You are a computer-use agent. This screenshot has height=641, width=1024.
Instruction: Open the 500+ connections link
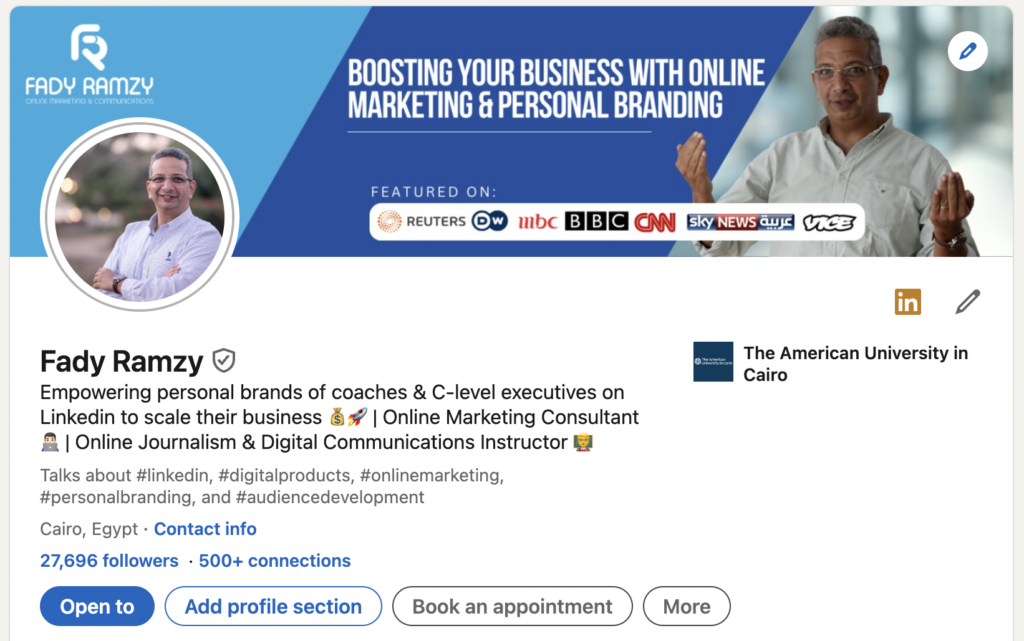(x=274, y=561)
